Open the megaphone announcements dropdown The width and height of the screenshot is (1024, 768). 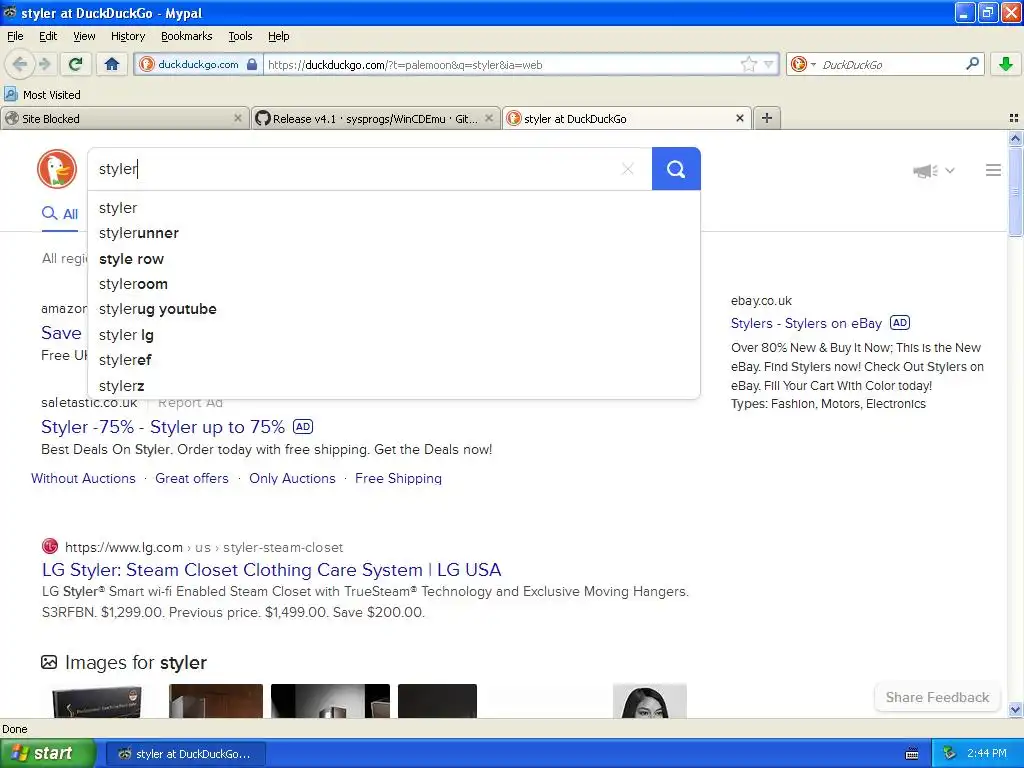[x=934, y=170]
